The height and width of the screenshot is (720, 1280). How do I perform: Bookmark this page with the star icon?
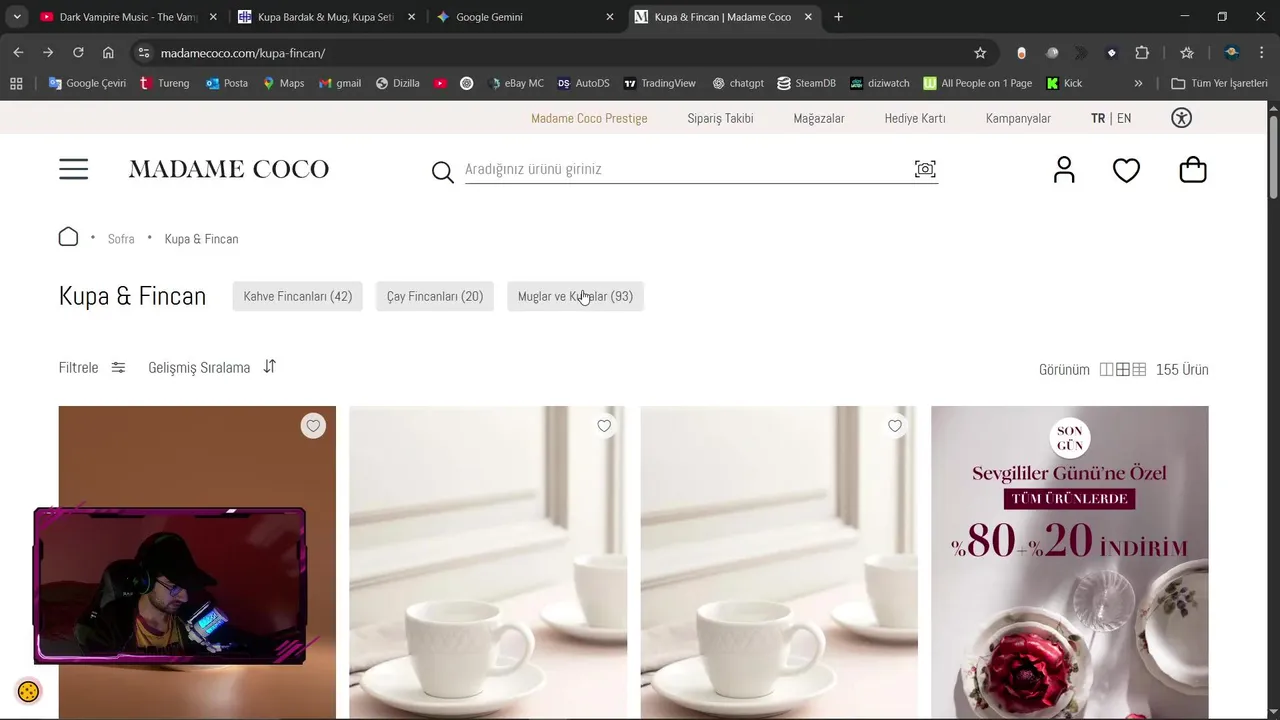[980, 53]
